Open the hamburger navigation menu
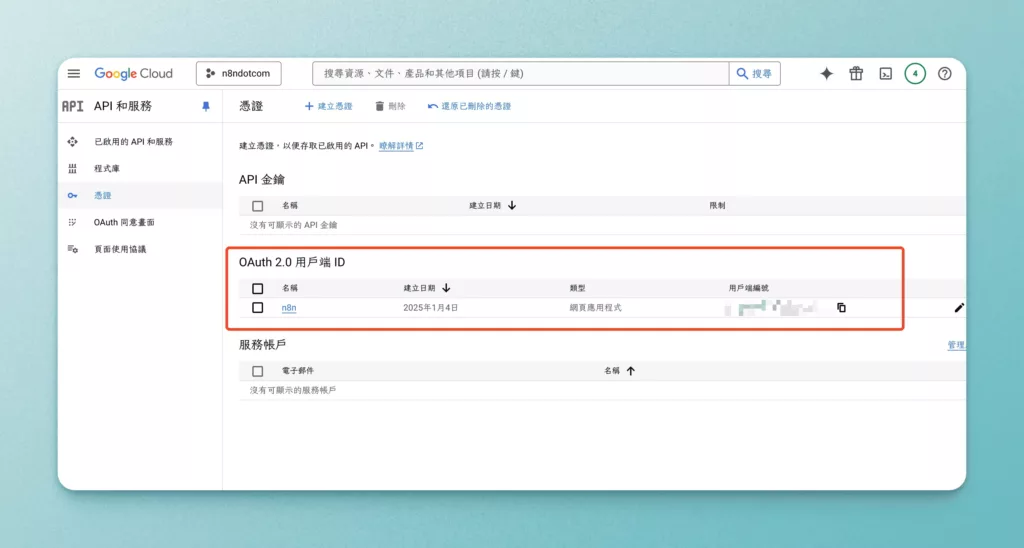Image resolution: width=1024 pixels, height=548 pixels. coord(74,74)
